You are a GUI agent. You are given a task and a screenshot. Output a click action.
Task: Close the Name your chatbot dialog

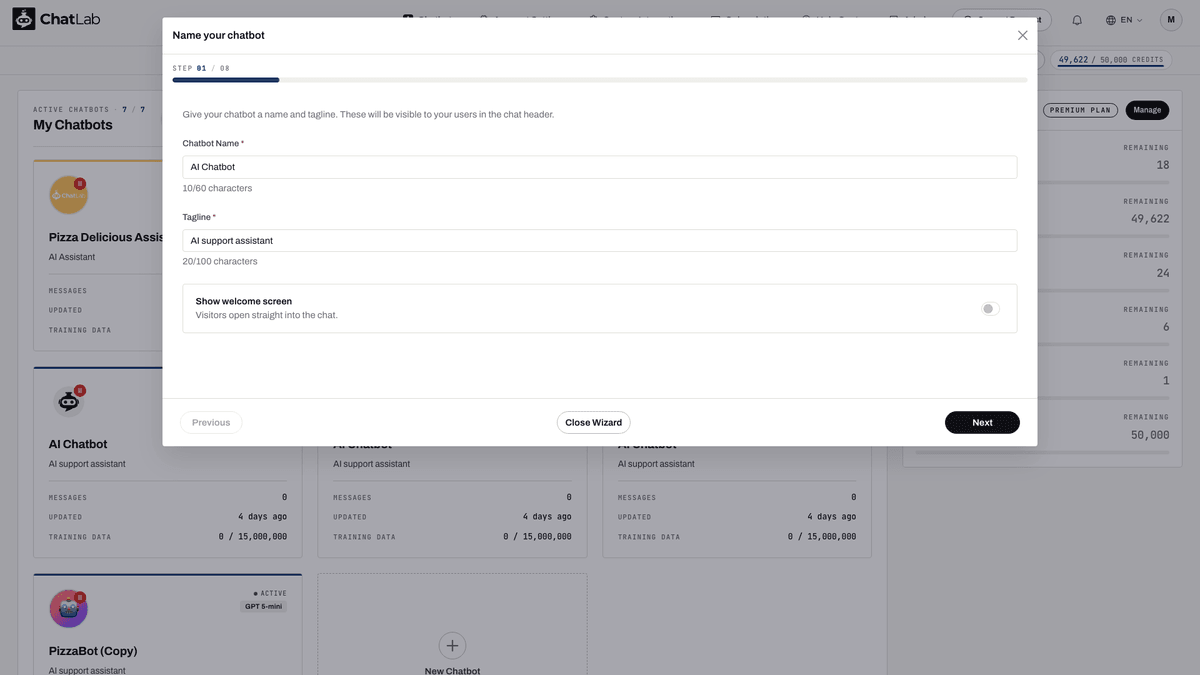tap(1022, 35)
